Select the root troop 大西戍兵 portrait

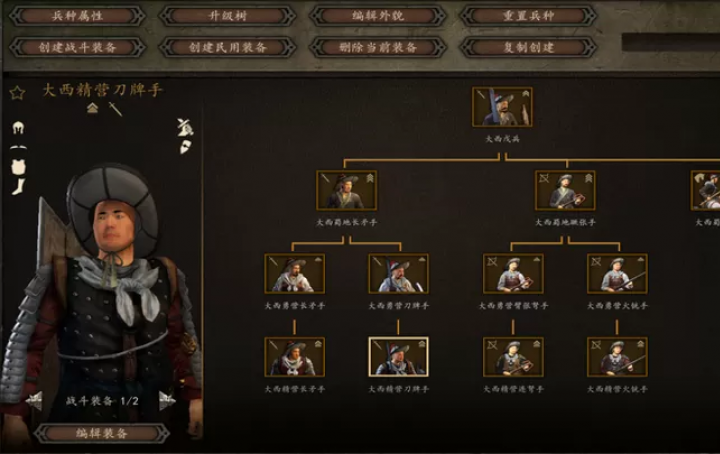pyautogui.click(x=502, y=107)
